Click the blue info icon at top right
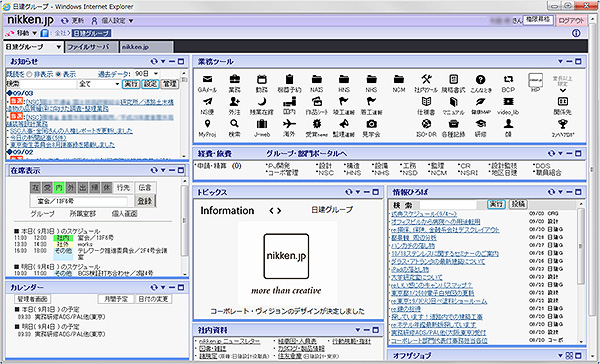 pos(576,33)
